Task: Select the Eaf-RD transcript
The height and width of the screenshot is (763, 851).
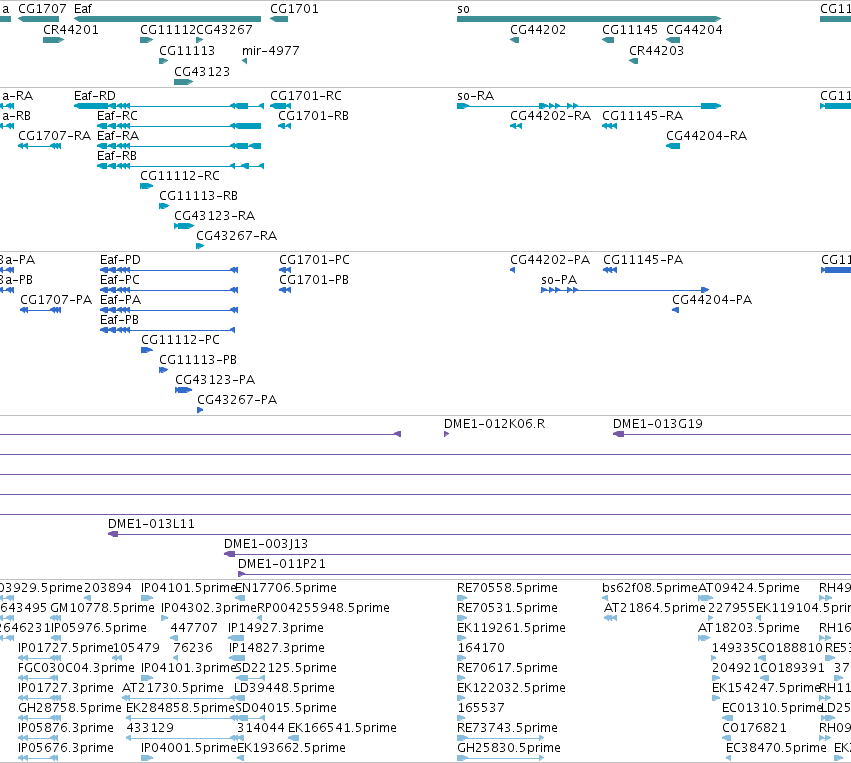Action: coord(95,96)
